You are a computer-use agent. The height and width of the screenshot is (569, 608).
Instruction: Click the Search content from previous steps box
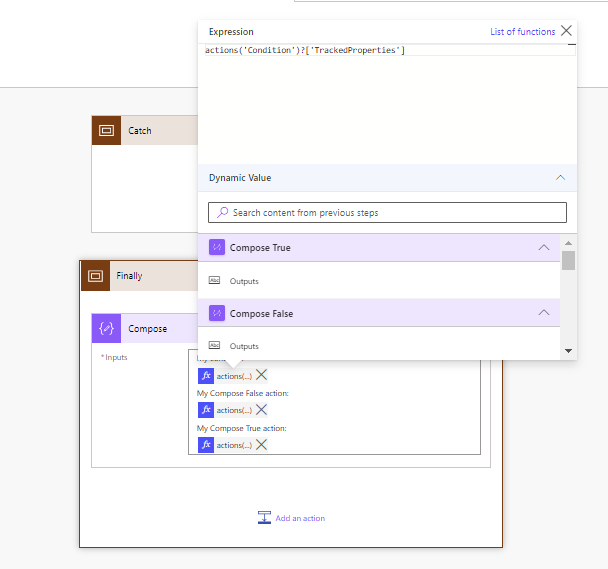(x=387, y=213)
